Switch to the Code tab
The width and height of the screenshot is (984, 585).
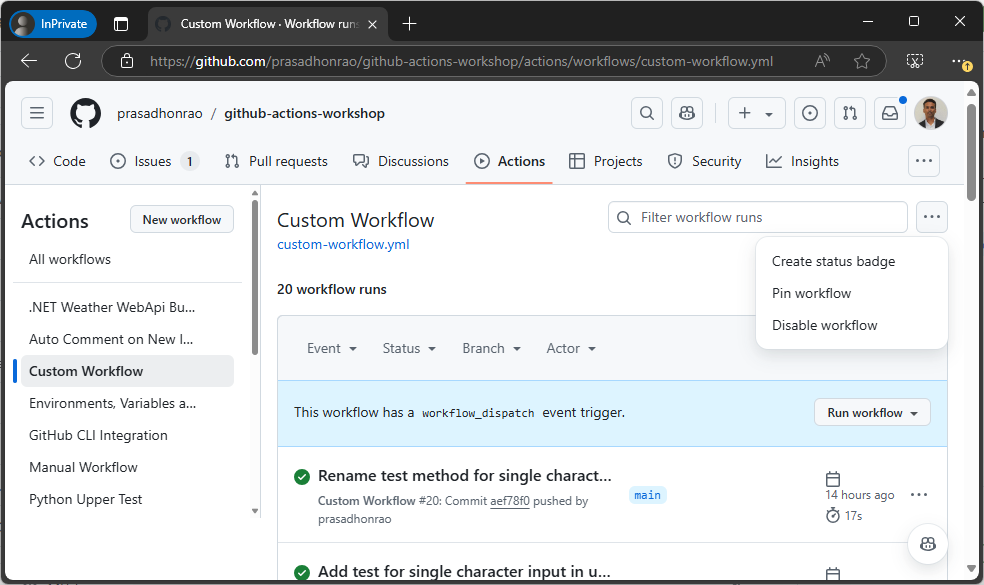pyautogui.click(x=57, y=161)
